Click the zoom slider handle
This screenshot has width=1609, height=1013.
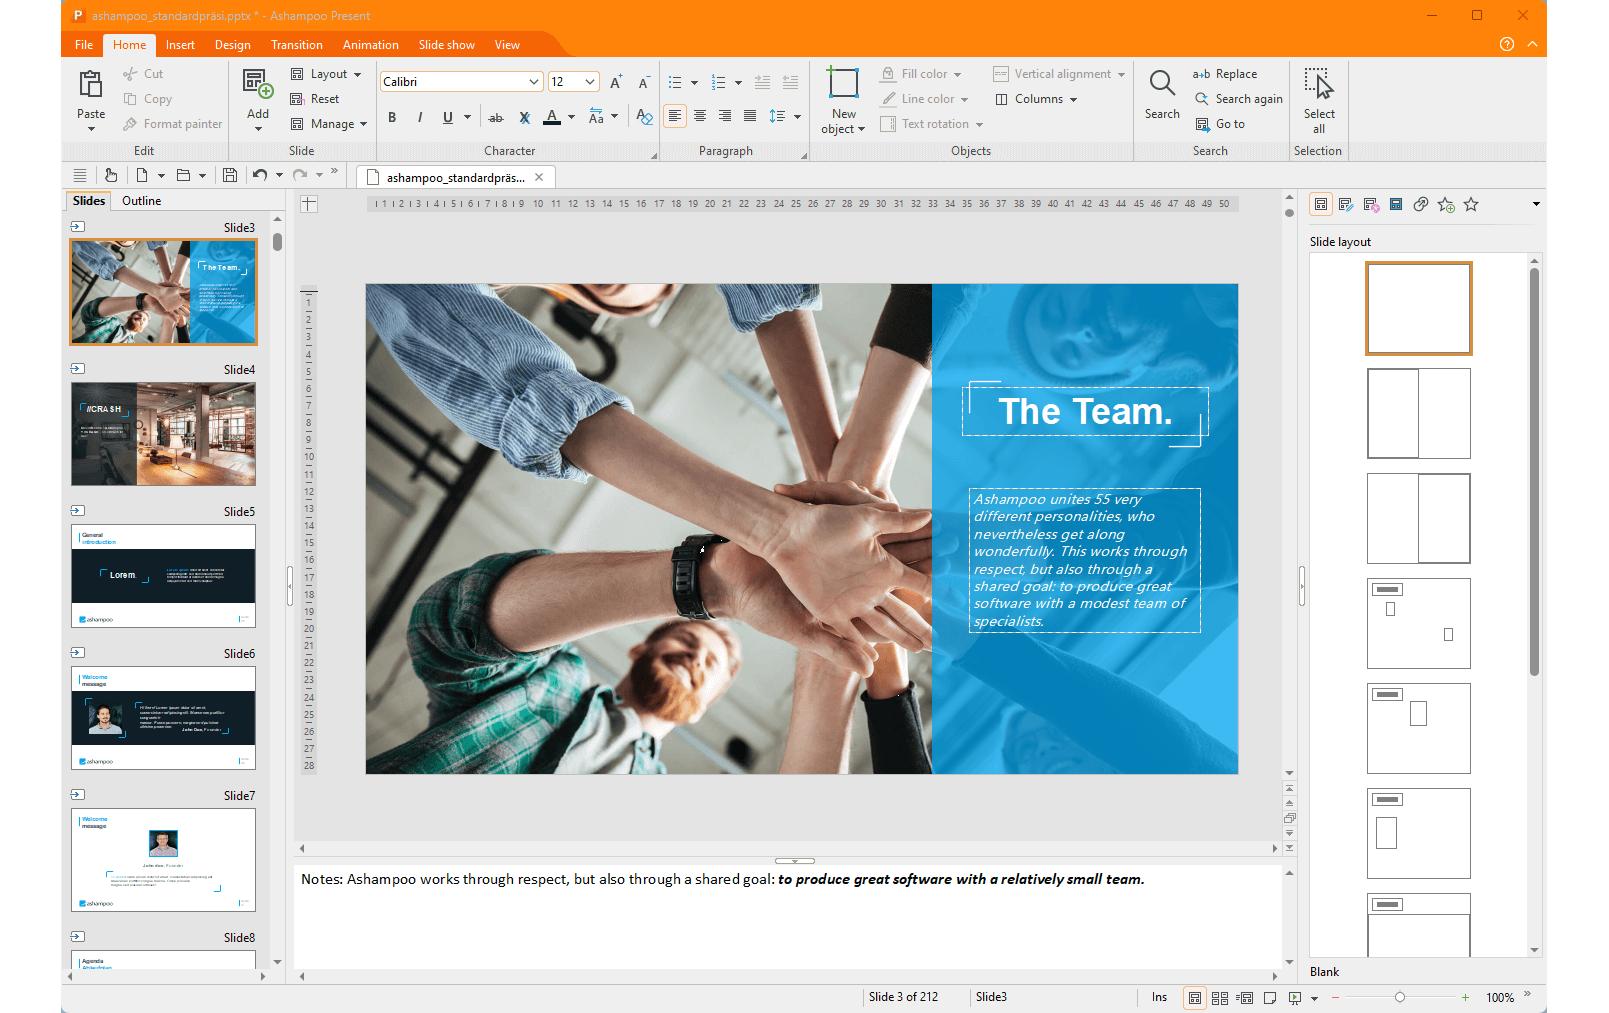(x=1399, y=997)
